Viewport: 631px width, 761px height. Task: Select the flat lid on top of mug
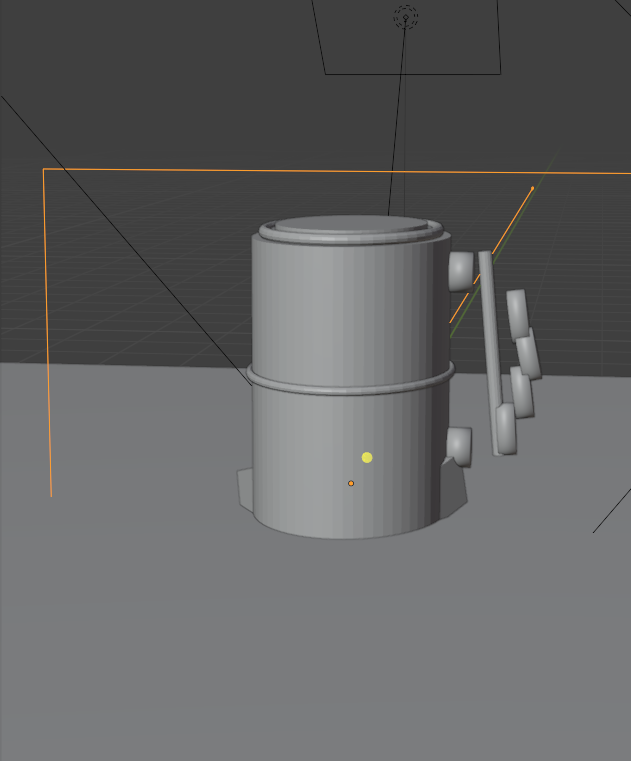pyautogui.click(x=351, y=225)
